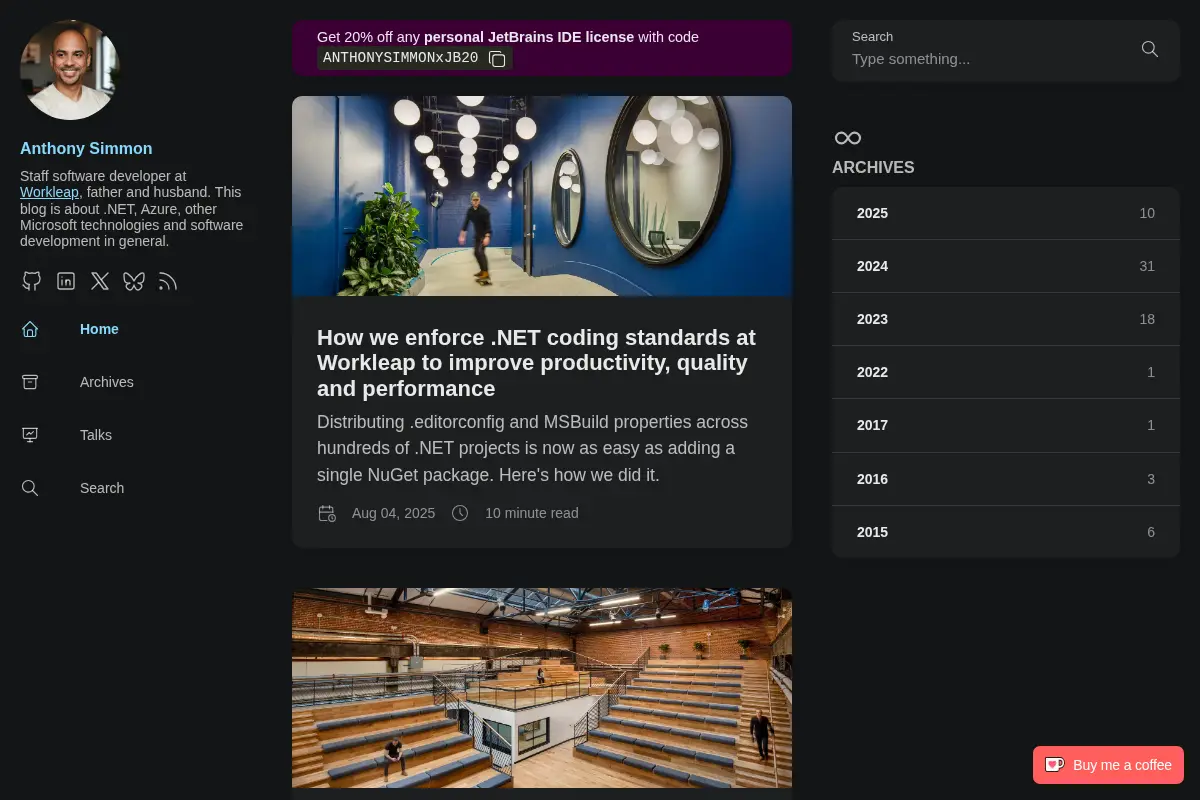Click the ANTHONYSIMMONxJB20 promo code text

click(x=401, y=58)
